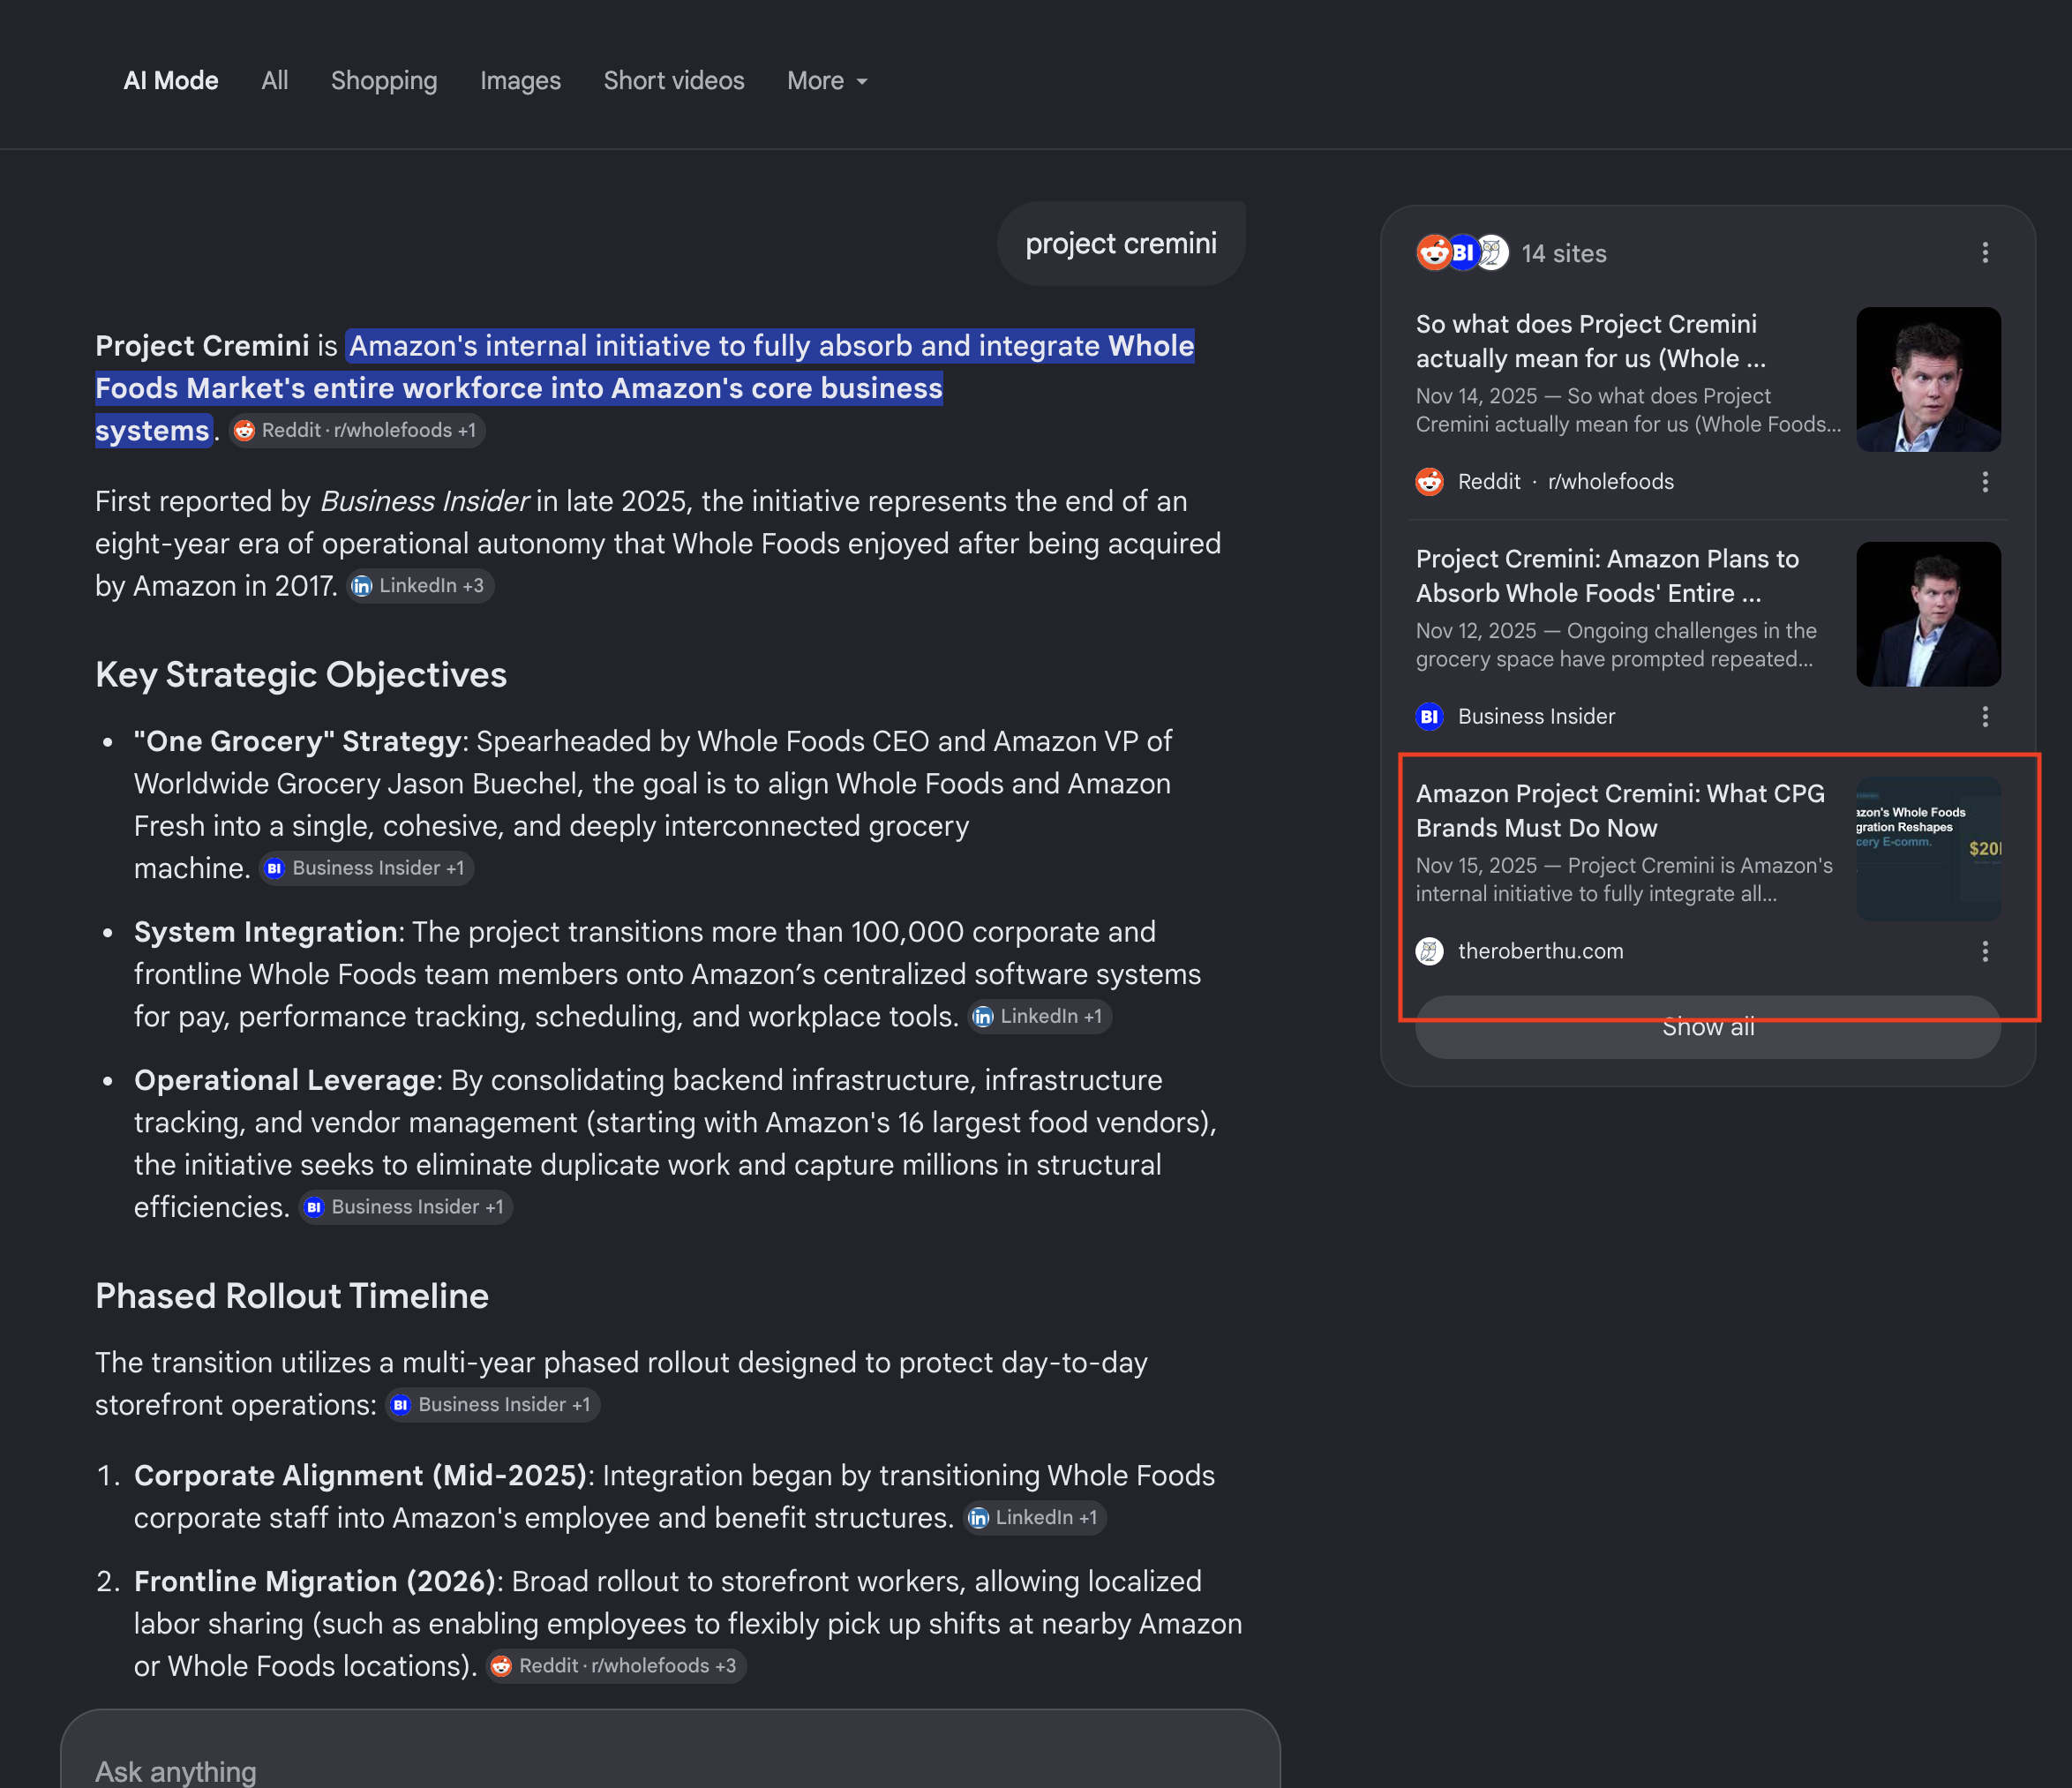Click thumbnail of the Reddit r/wholefoods result
2072x1788 pixels.
click(1928, 379)
